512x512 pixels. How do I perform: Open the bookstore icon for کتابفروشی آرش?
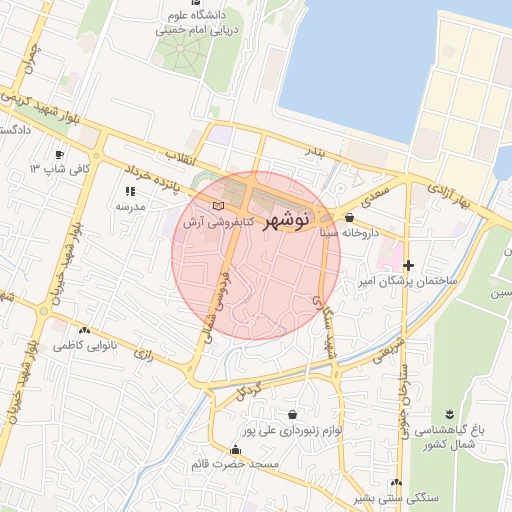pyautogui.click(x=218, y=206)
